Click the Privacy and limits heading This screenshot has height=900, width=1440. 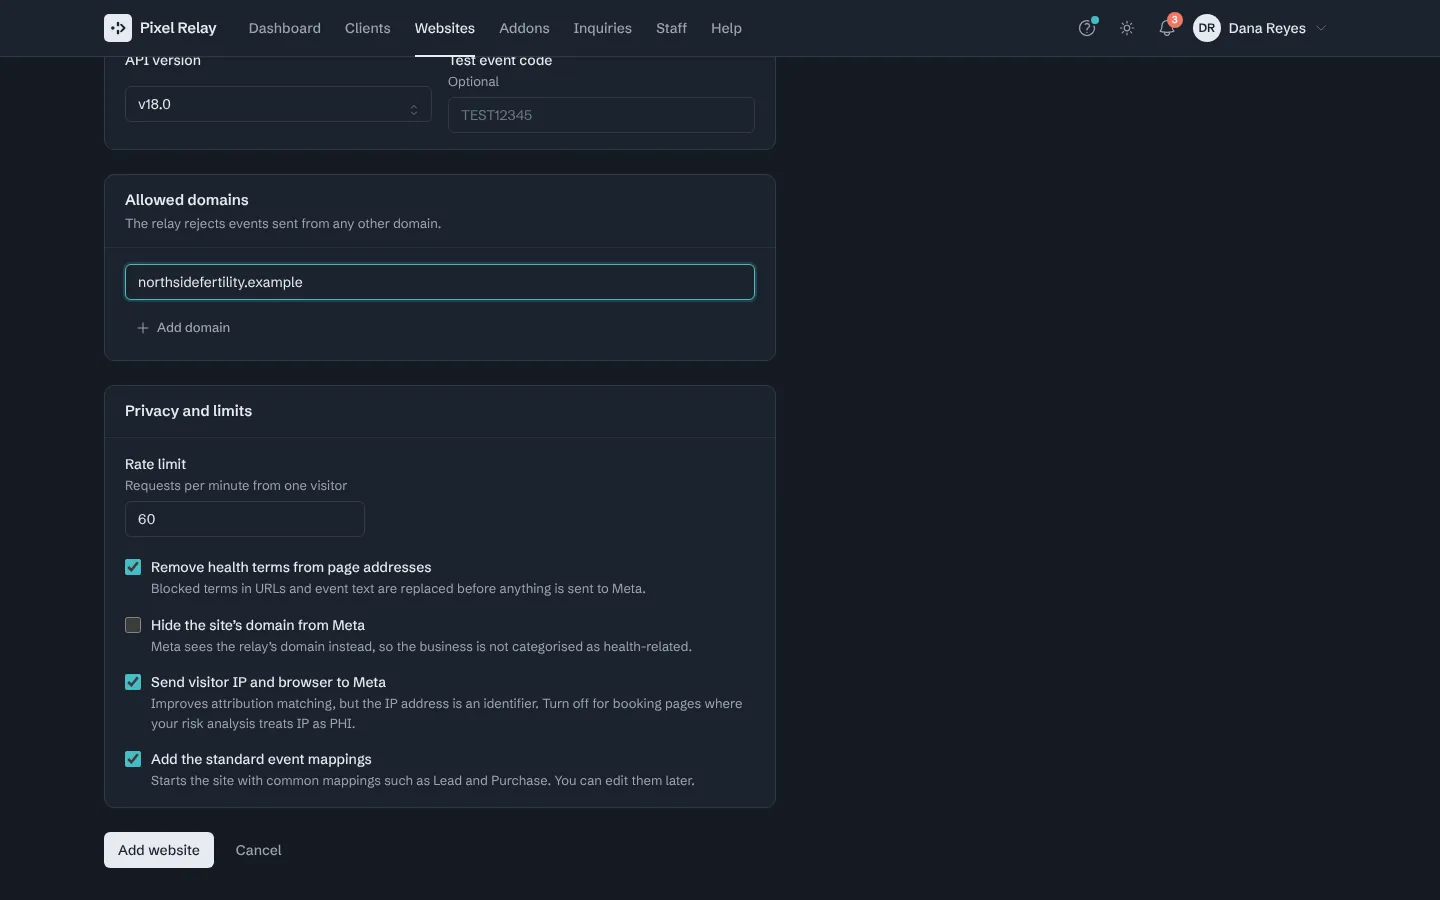188,411
